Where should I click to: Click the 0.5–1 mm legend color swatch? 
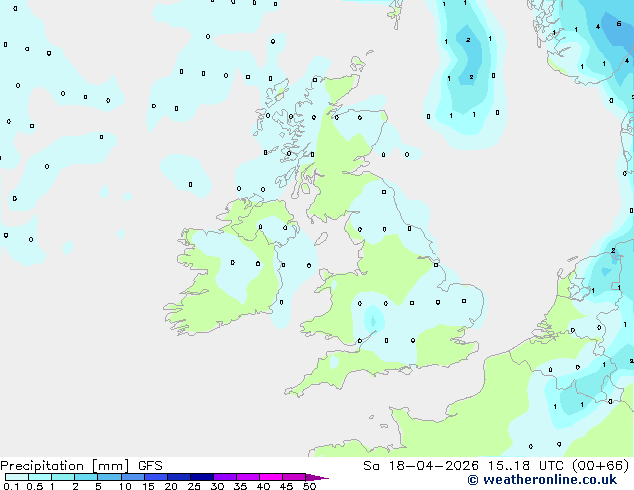click(x=40, y=477)
